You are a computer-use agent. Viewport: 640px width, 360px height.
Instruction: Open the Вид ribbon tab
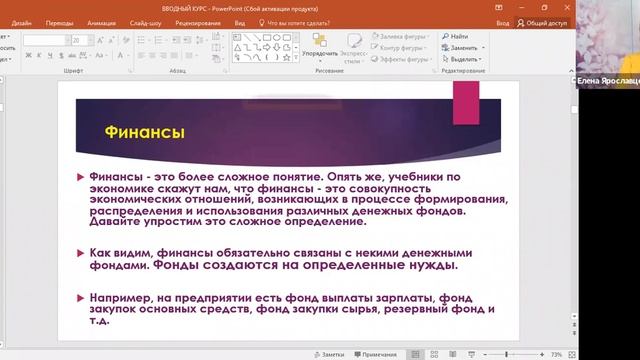pyautogui.click(x=240, y=23)
